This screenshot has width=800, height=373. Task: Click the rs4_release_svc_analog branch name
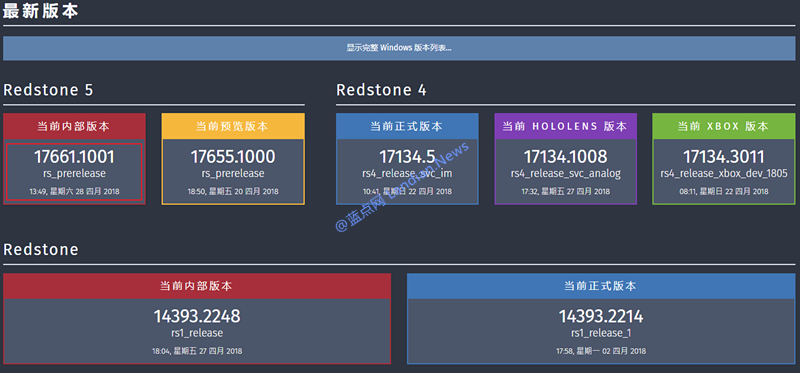(566, 173)
